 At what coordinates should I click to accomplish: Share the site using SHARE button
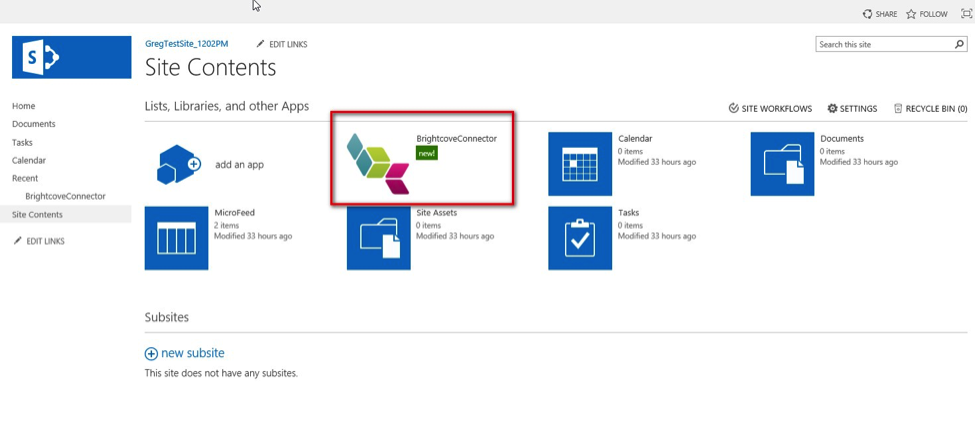click(880, 14)
